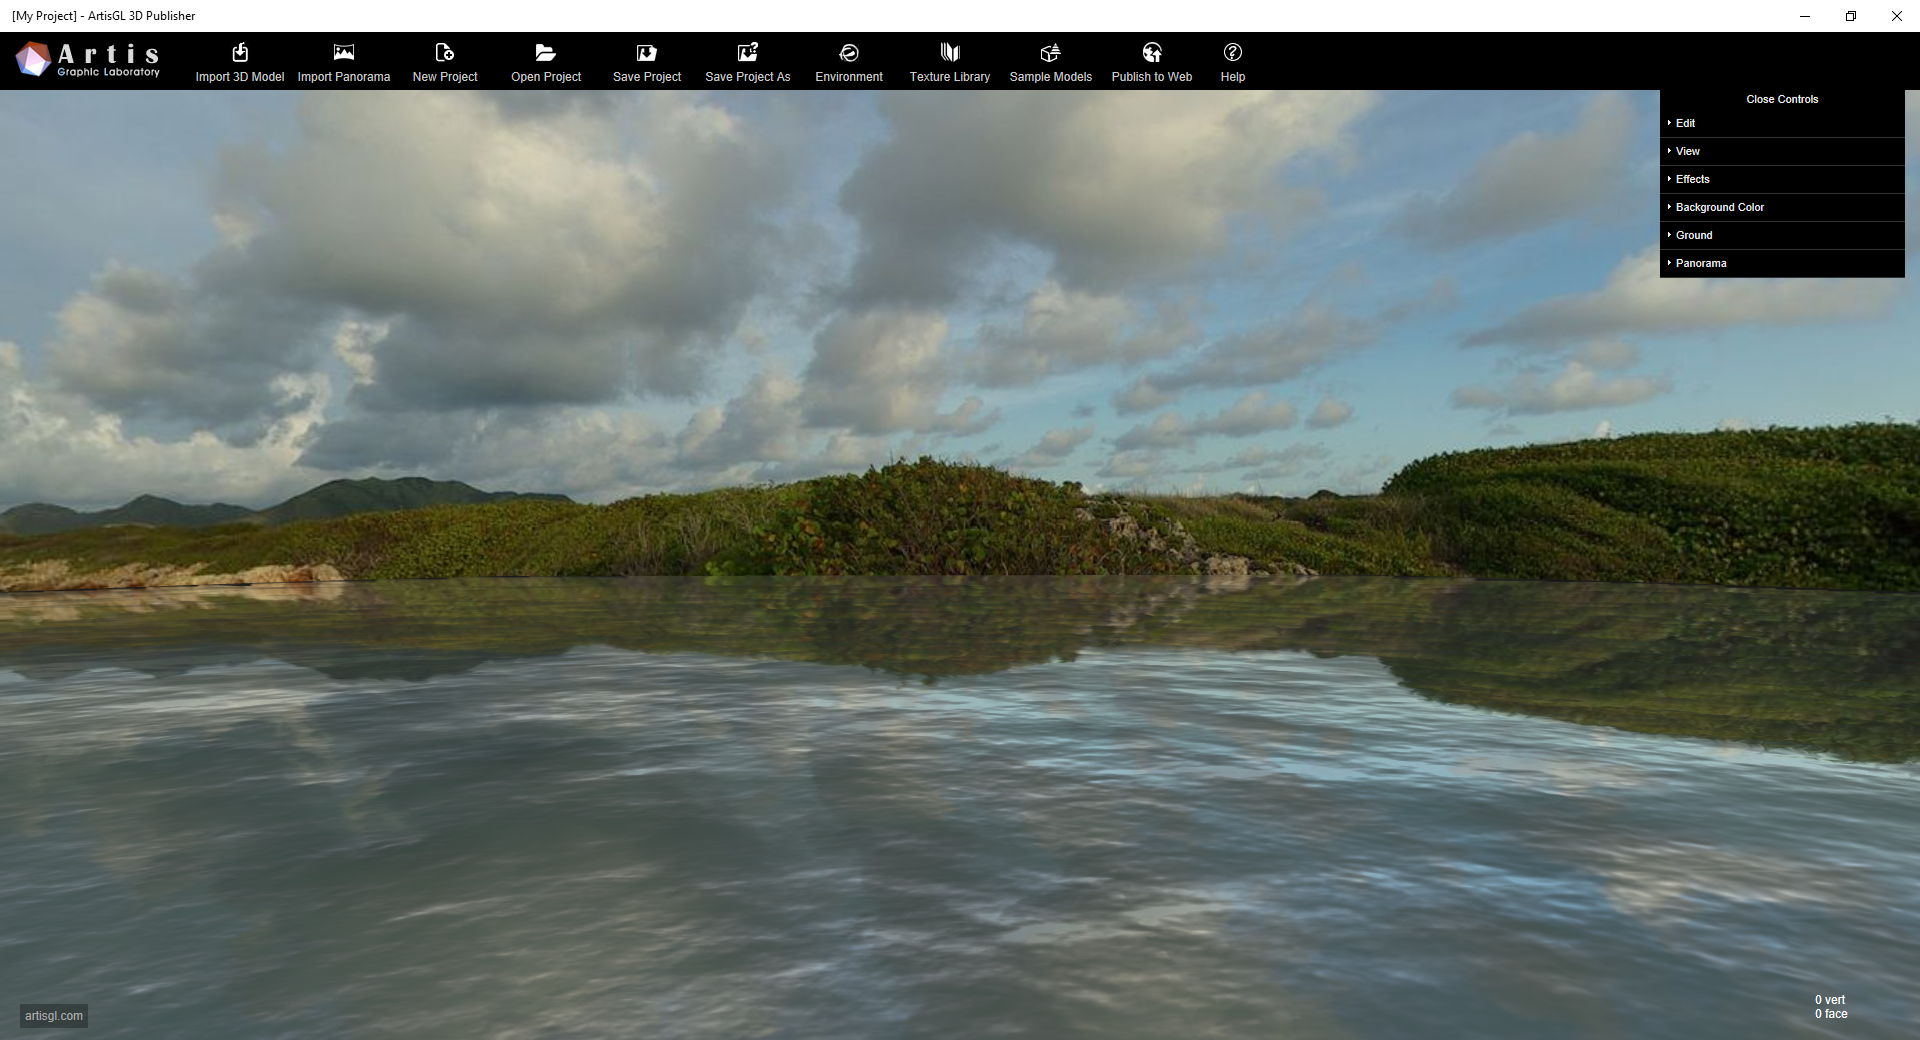Expand the Ground section

click(x=1782, y=235)
